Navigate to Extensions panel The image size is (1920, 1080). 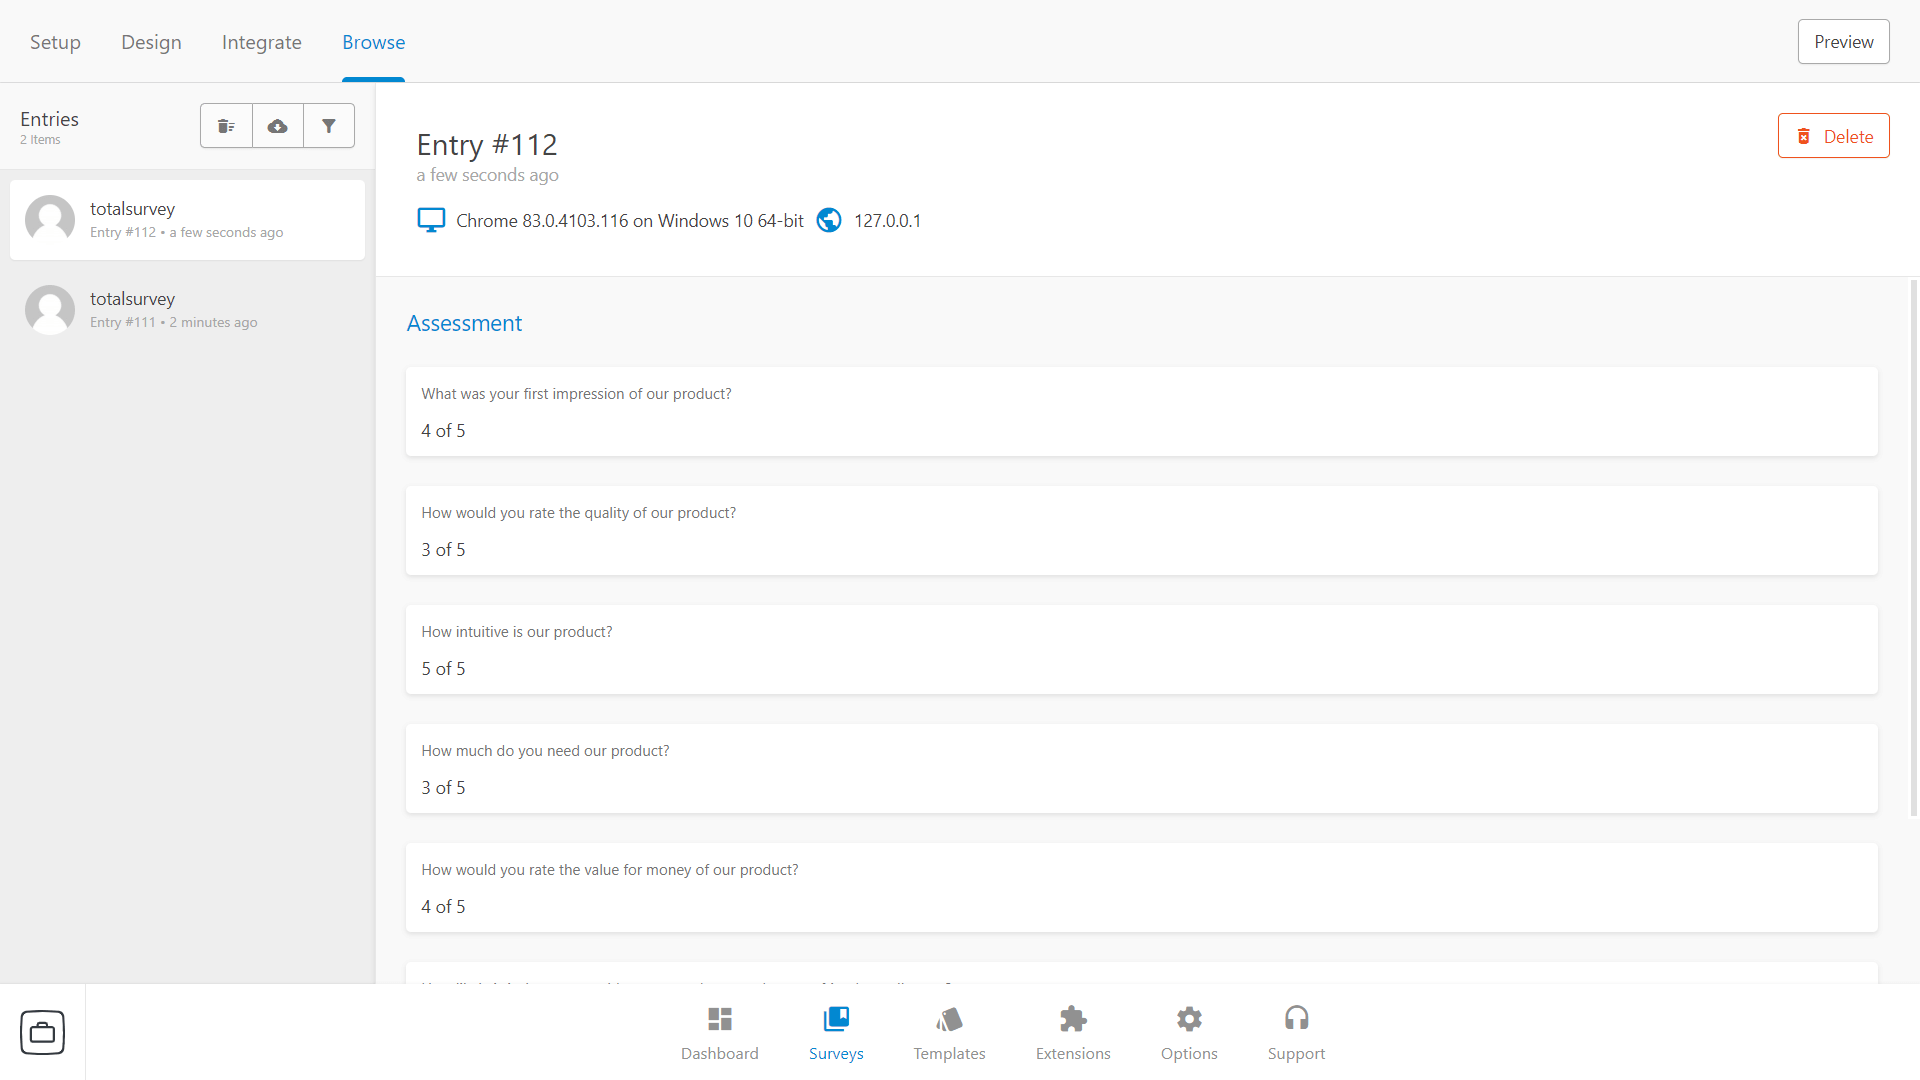(1072, 1033)
